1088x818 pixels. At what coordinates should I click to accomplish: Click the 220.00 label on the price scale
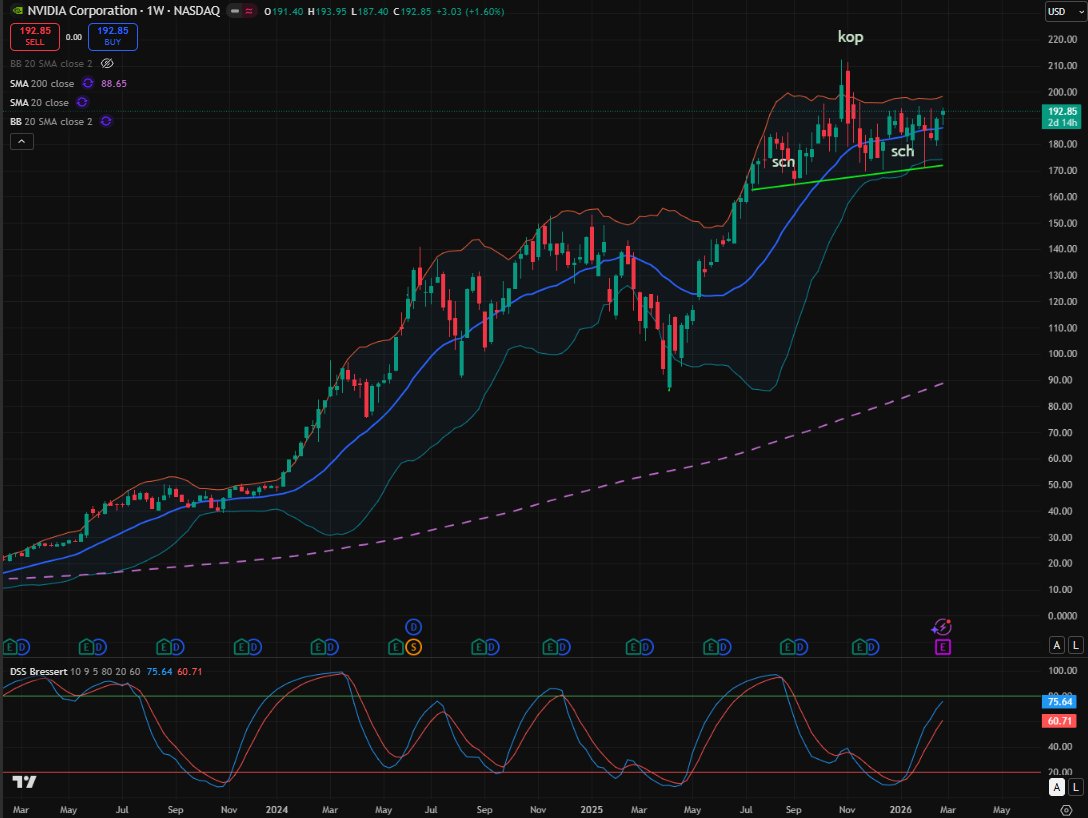(x=1062, y=40)
